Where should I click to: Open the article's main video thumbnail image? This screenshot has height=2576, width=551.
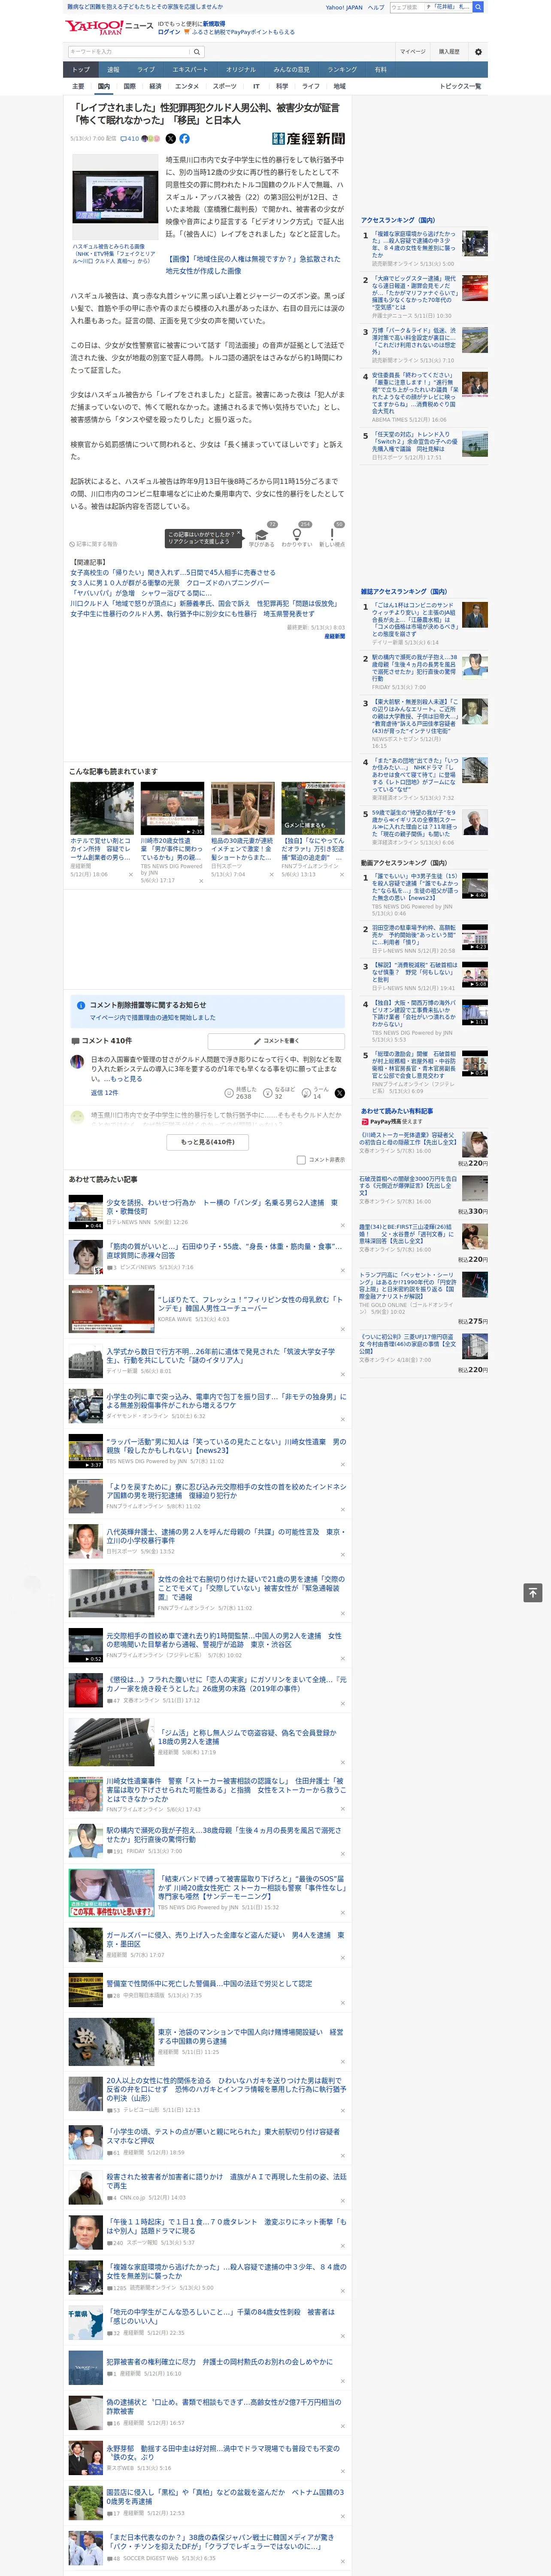pos(115,196)
